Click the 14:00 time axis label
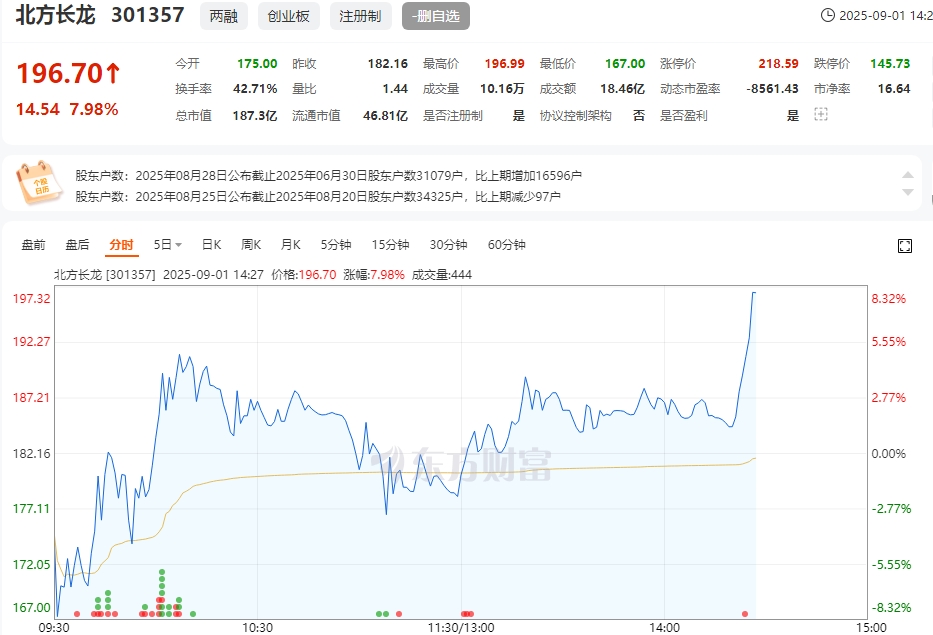 coord(664,627)
